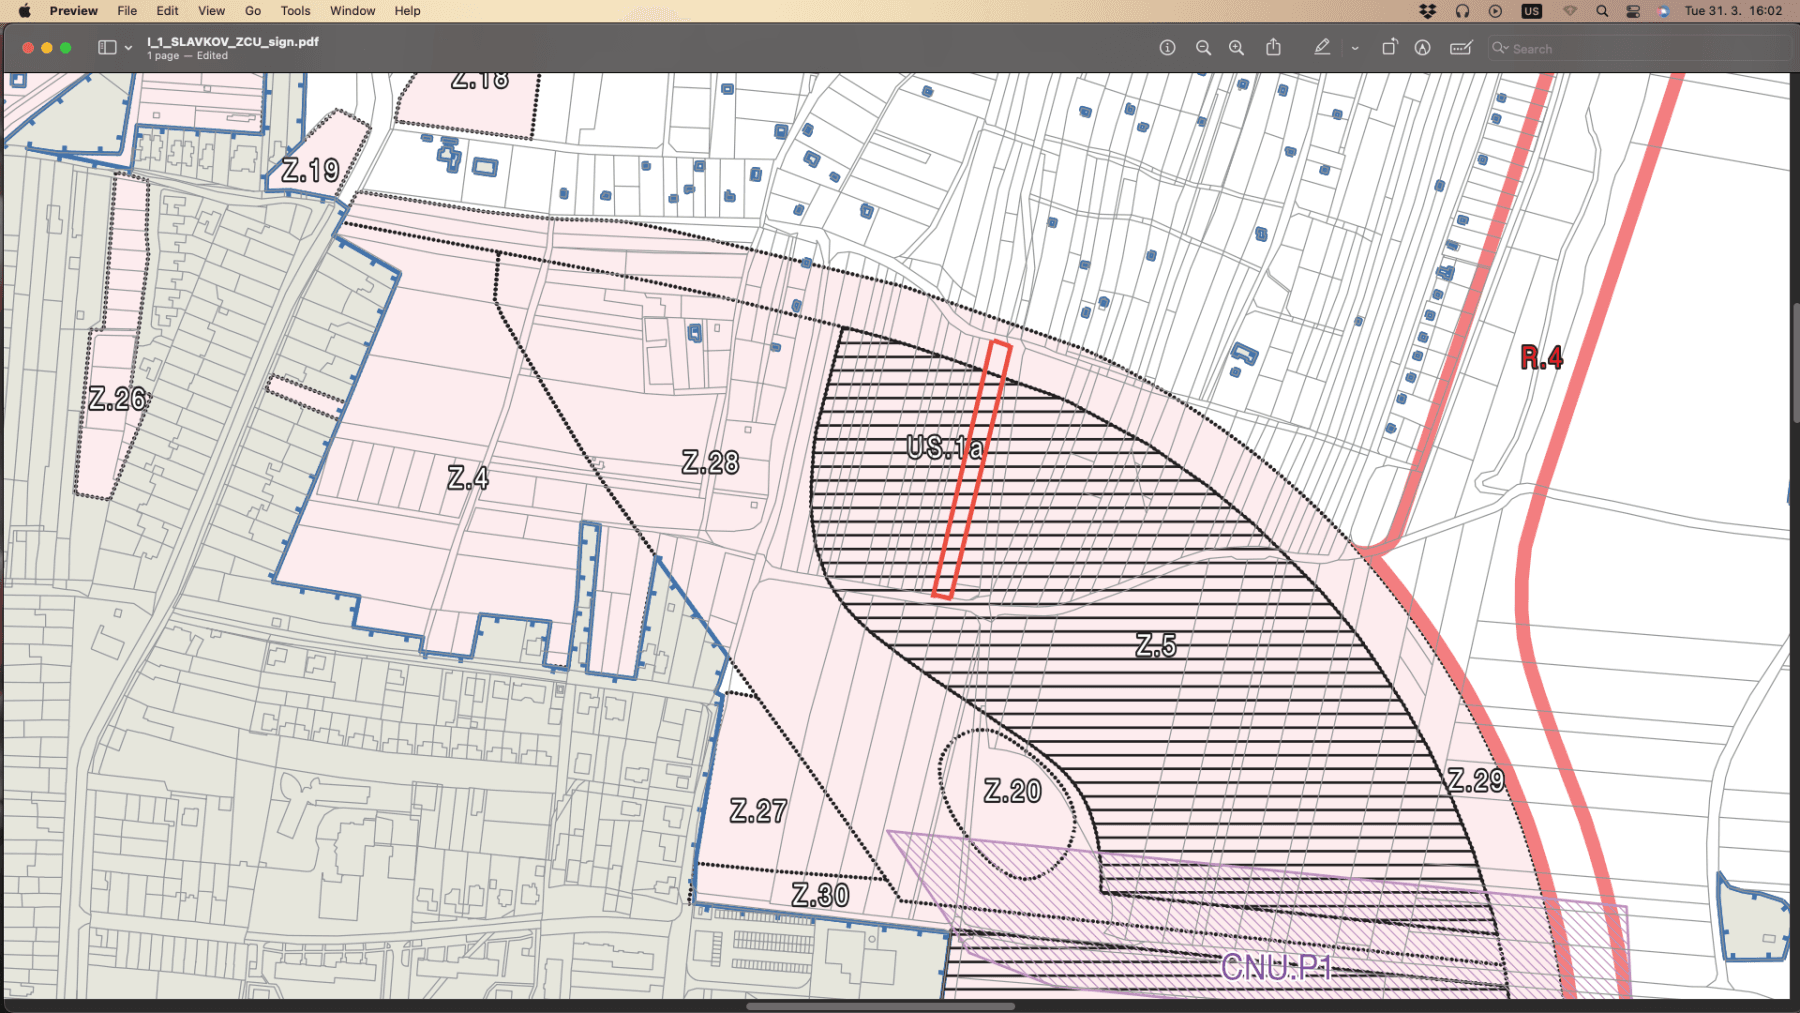
Task: Open macOS Control Center
Action: pyautogui.click(x=1633, y=11)
